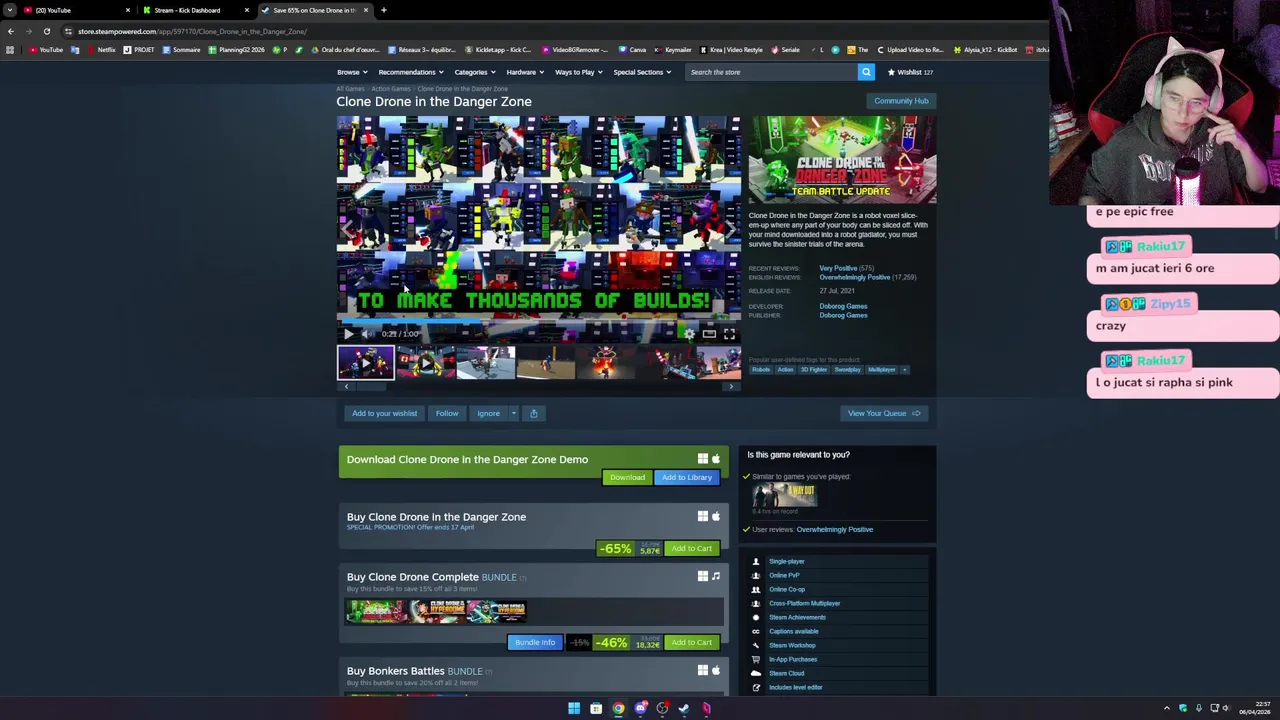Click the Ignore button
1280x720 pixels.
488,413
